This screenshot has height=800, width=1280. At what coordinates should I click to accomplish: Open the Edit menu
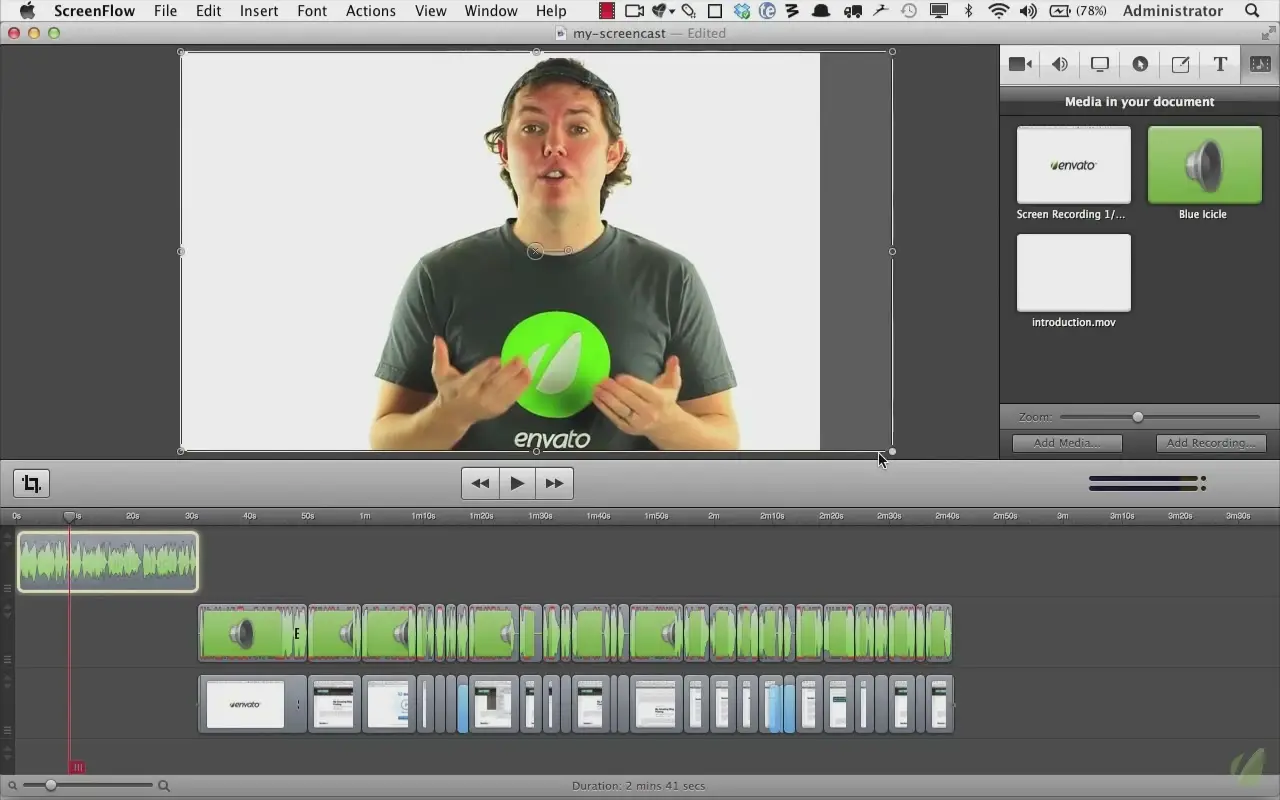click(x=209, y=11)
